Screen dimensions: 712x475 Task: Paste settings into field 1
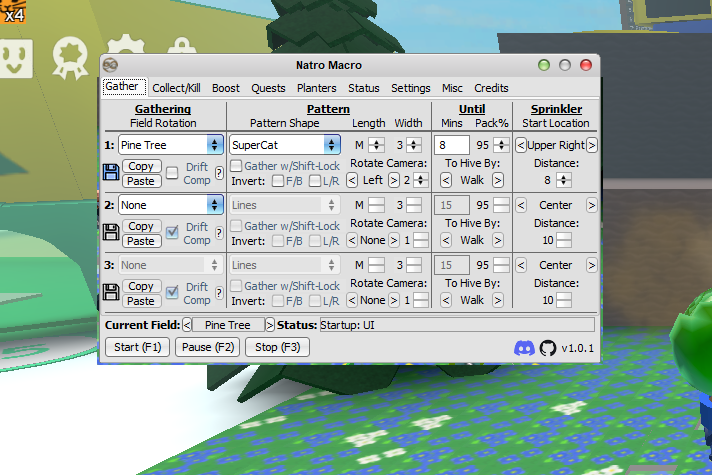point(141,181)
